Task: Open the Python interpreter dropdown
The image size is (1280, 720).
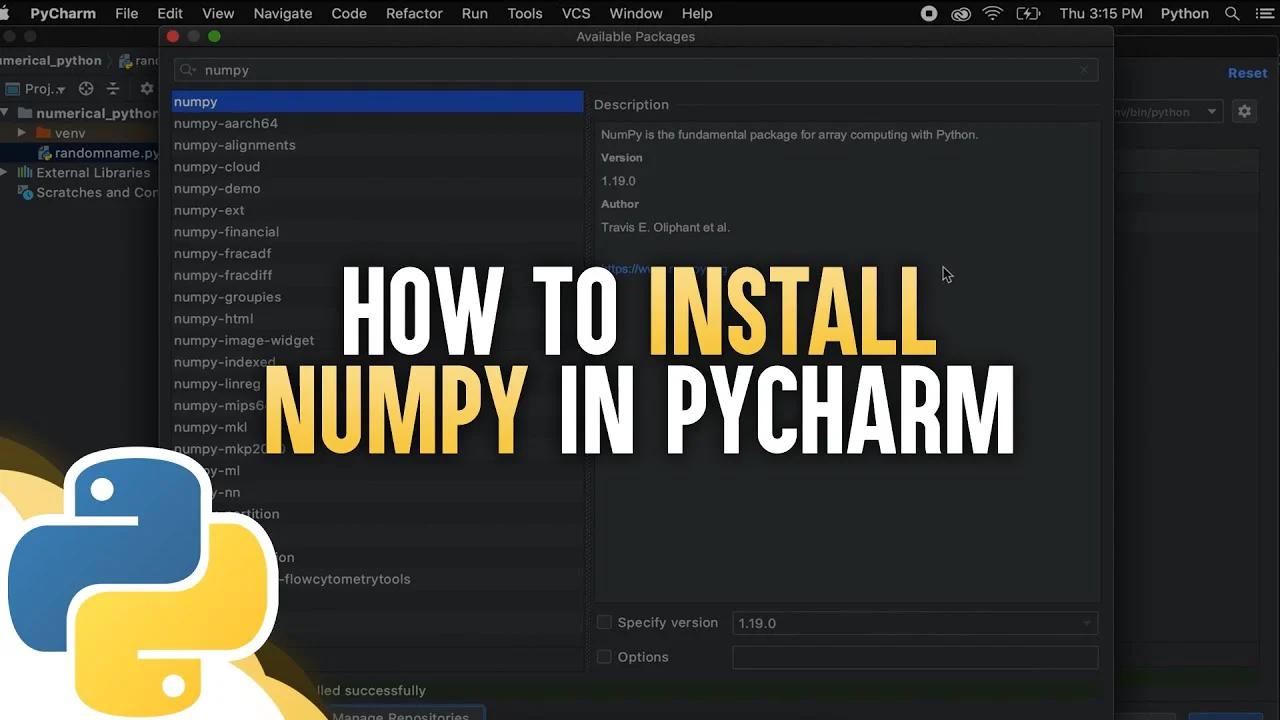Action: coord(1210,111)
